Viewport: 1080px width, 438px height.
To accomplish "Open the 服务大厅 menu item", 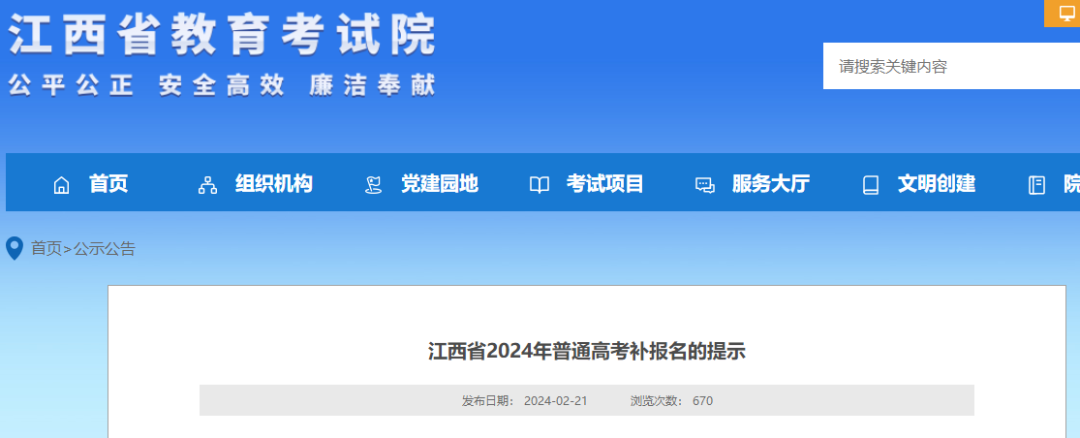I will point(771,184).
